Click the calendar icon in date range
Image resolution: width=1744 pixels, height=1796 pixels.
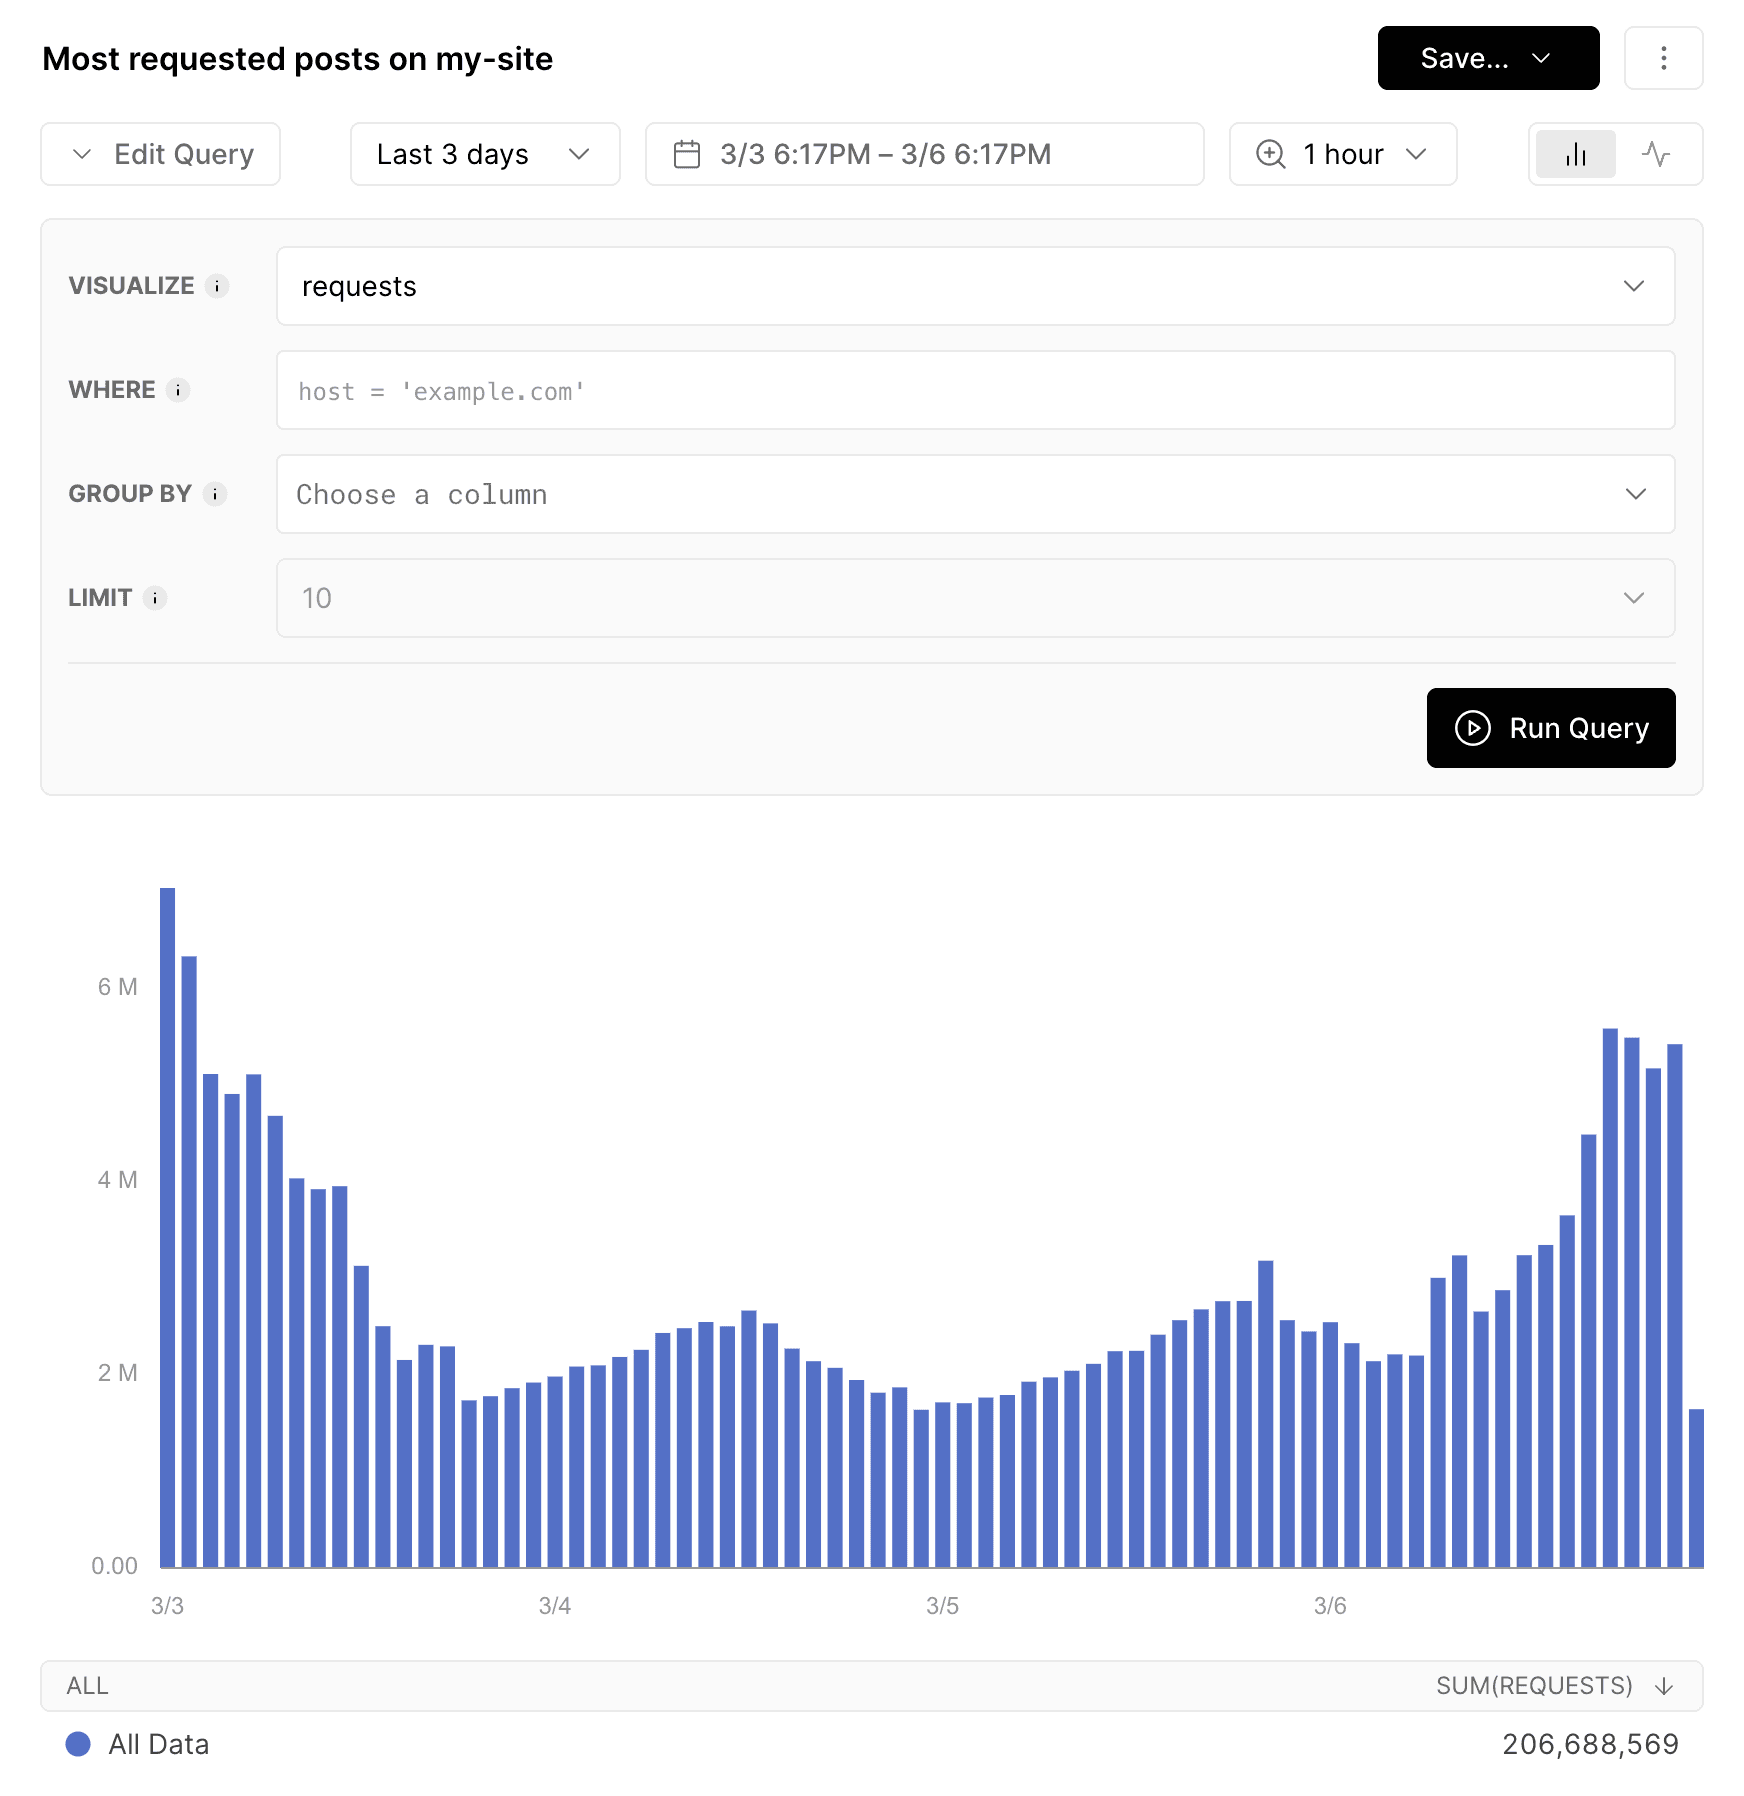687,154
